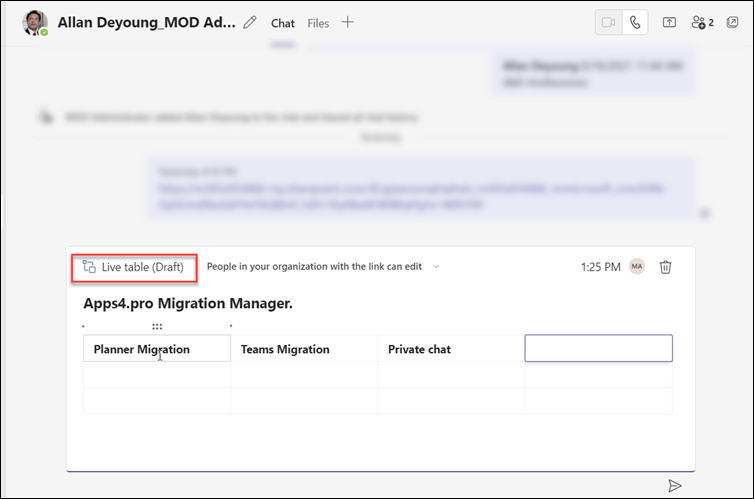Switch to the Files tab
The height and width of the screenshot is (499, 754).
pyautogui.click(x=318, y=23)
